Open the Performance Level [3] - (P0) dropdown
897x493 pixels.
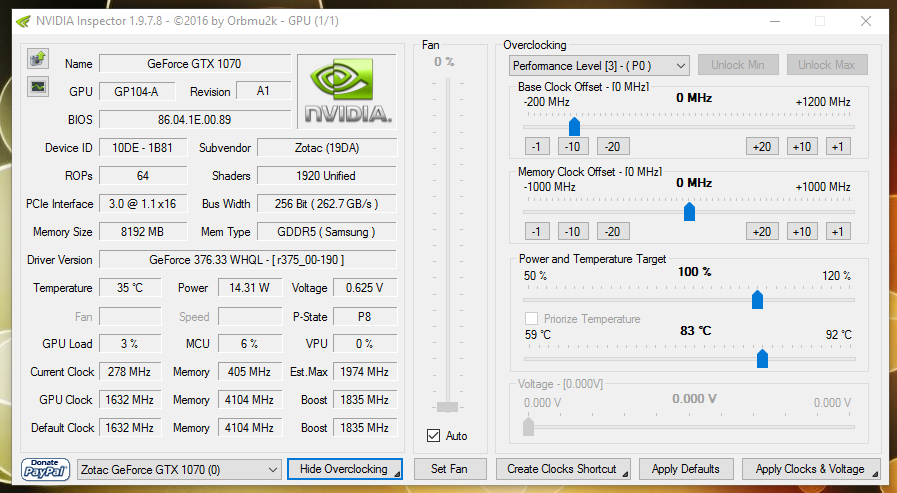[x=599, y=66]
